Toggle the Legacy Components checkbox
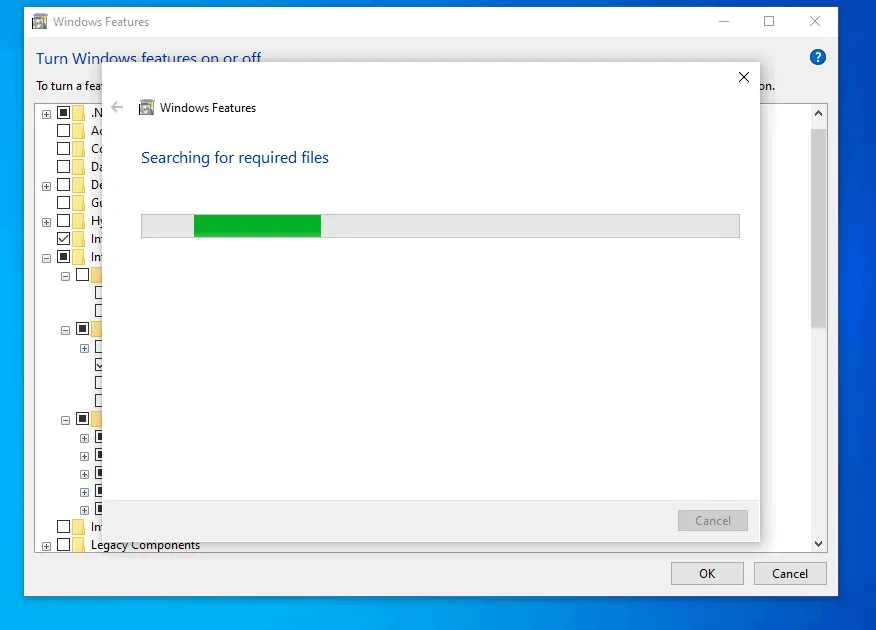The width and height of the screenshot is (876, 630). [x=64, y=545]
